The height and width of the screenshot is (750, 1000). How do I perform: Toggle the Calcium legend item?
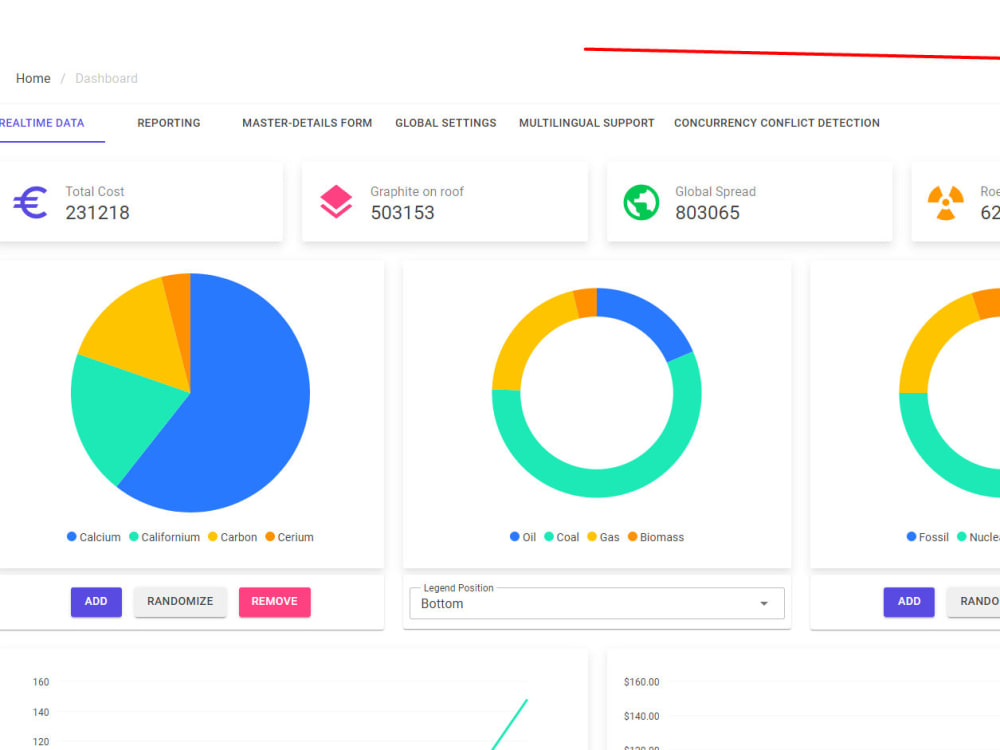(94, 537)
